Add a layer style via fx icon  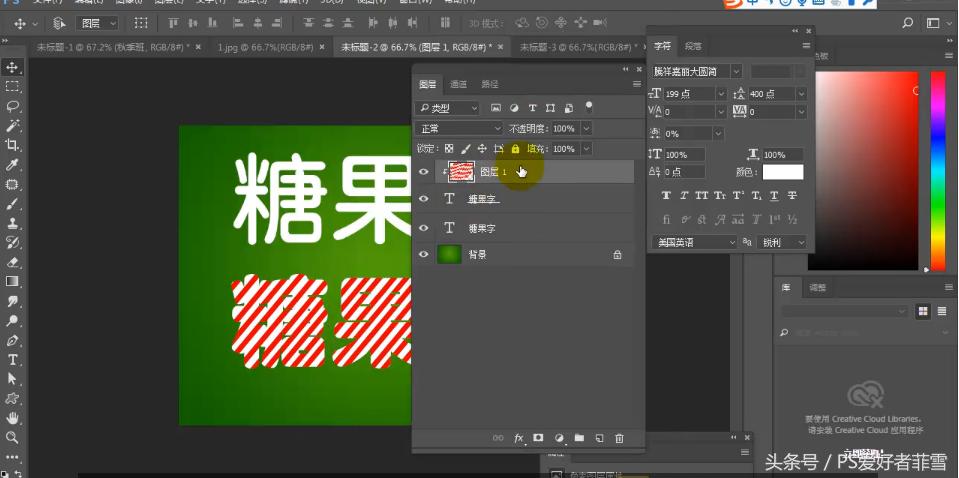[x=519, y=438]
